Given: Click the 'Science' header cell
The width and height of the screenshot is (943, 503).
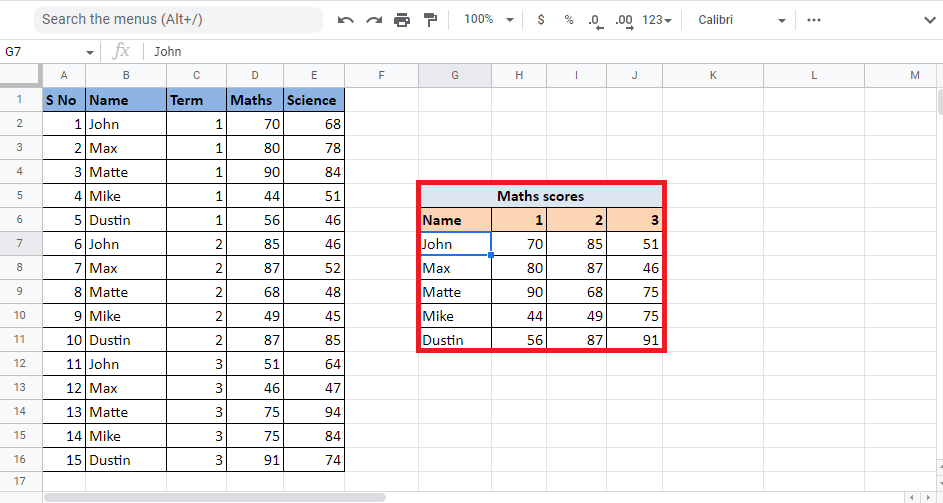Looking at the screenshot, I should pyautogui.click(x=314, y=100).
